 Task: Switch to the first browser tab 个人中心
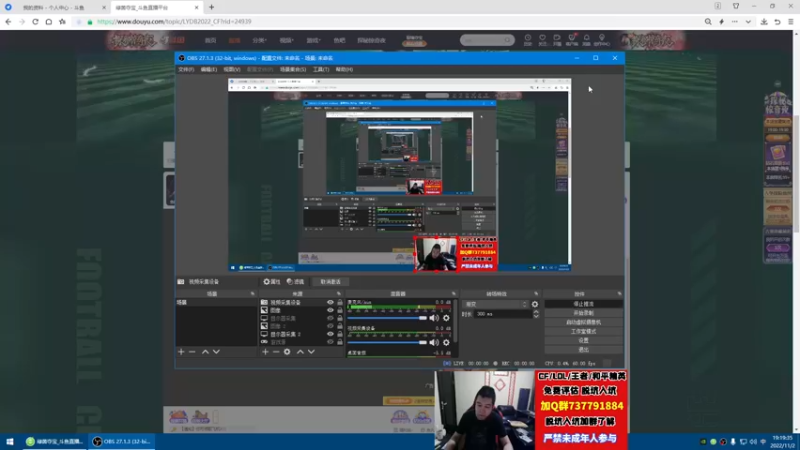click(x=55, y=8)
